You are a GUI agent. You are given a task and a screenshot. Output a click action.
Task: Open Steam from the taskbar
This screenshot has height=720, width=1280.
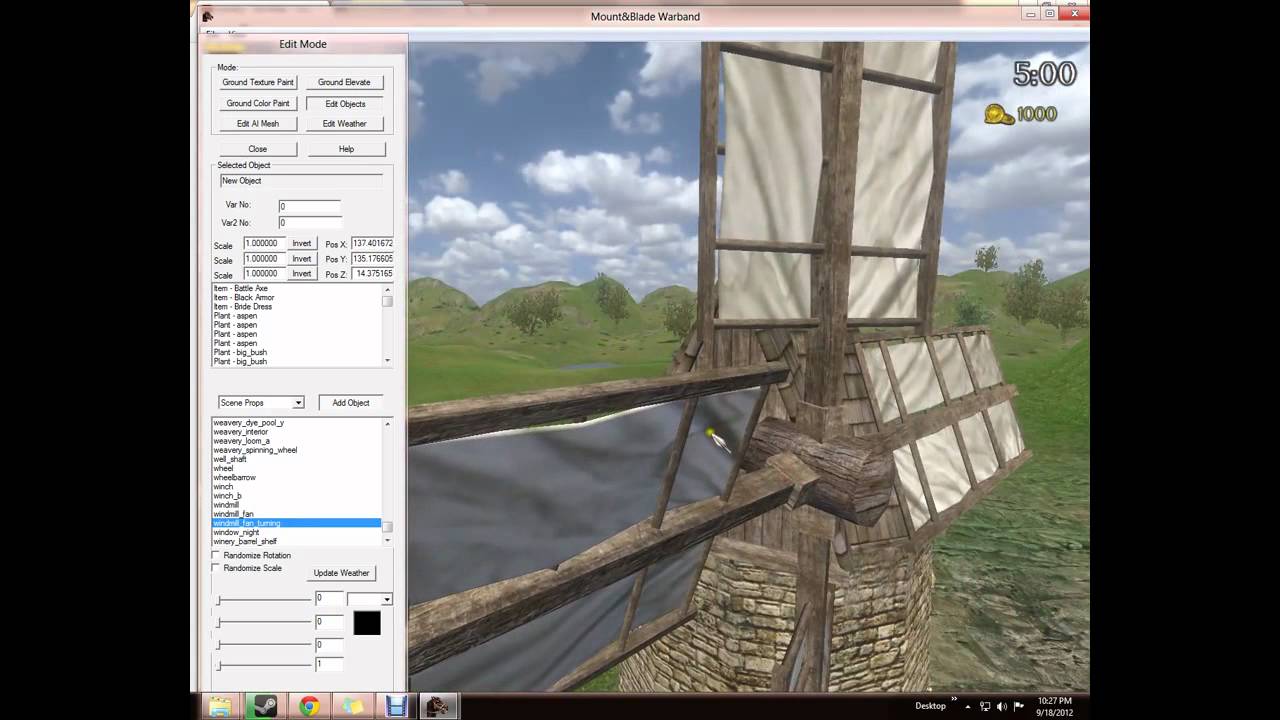265,707
